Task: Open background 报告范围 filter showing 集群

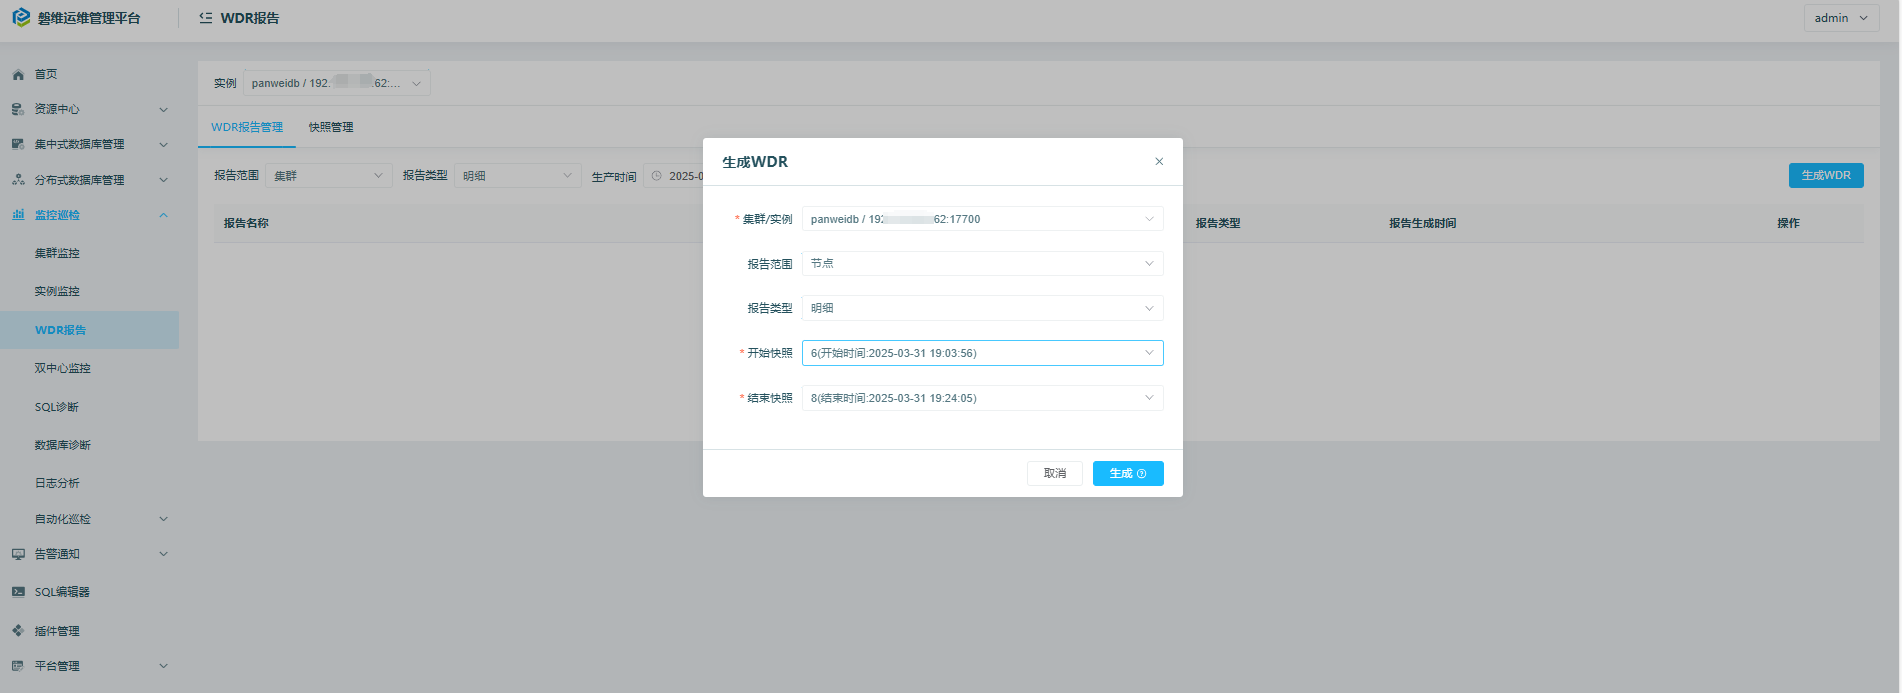Action: (328, 176)
